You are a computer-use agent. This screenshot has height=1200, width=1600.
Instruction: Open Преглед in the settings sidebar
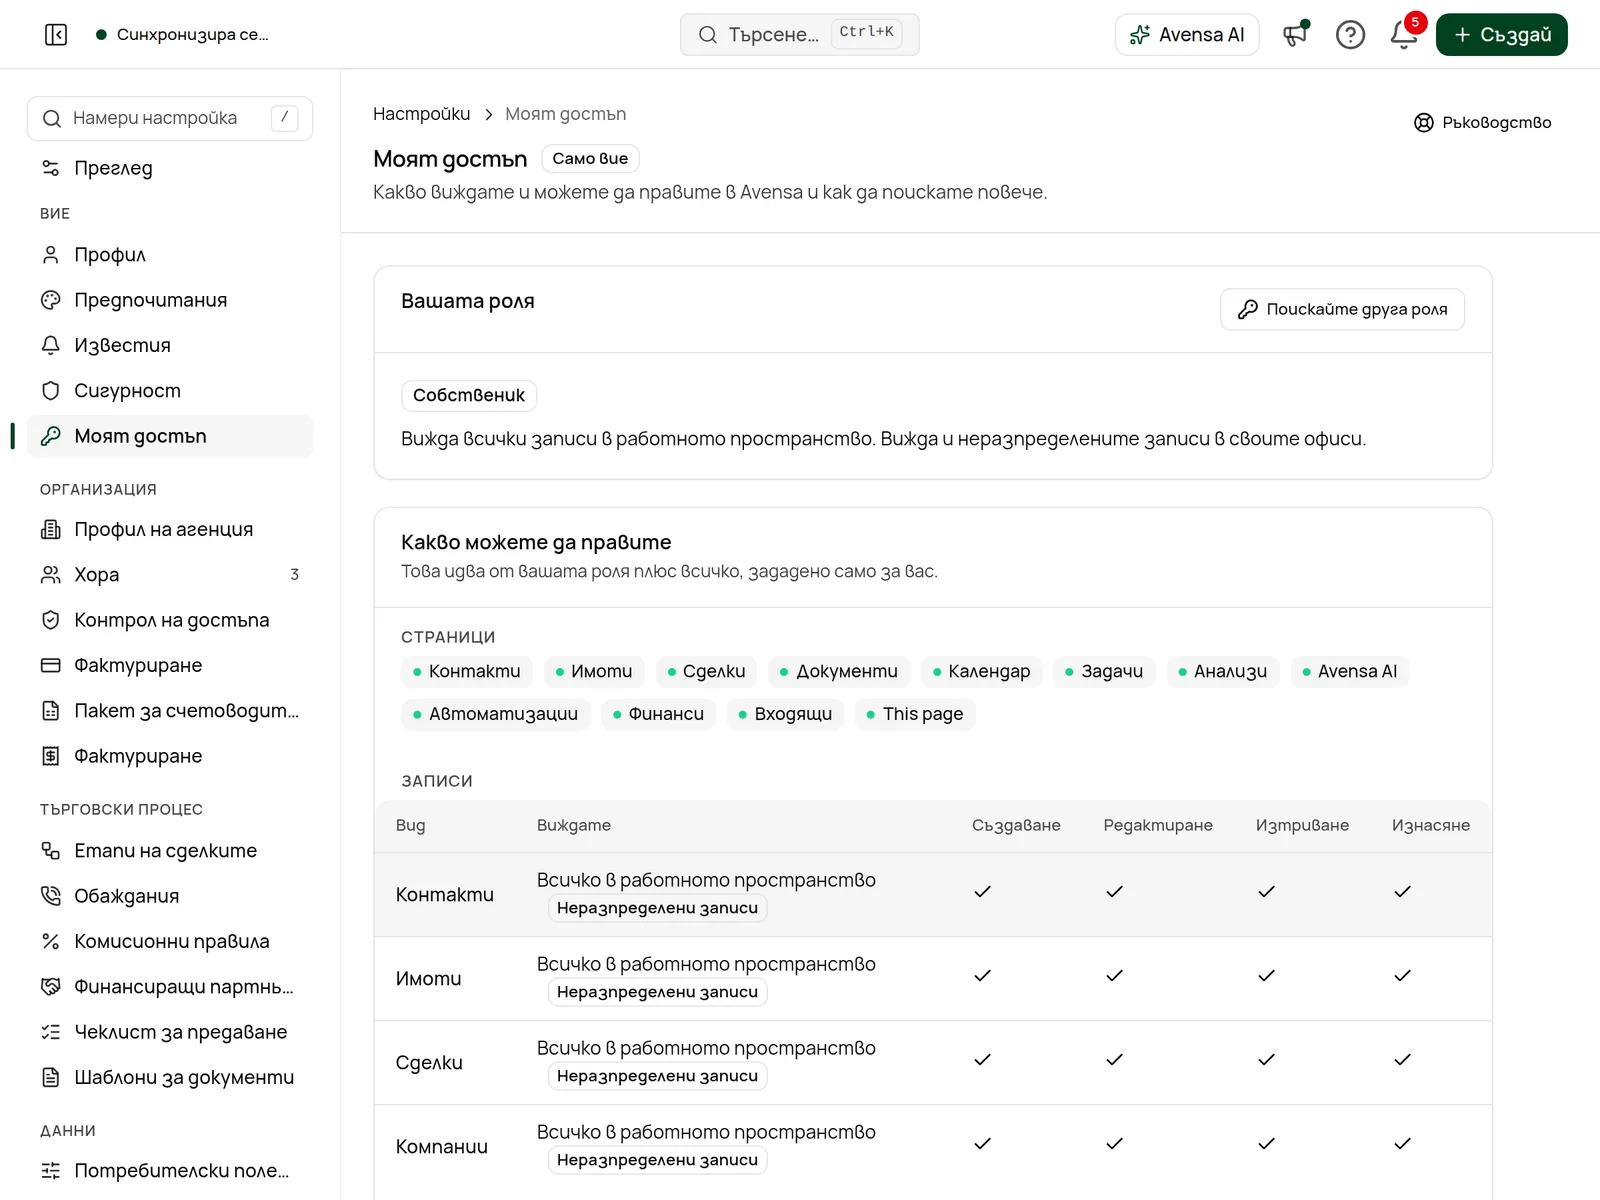[170, 168]
